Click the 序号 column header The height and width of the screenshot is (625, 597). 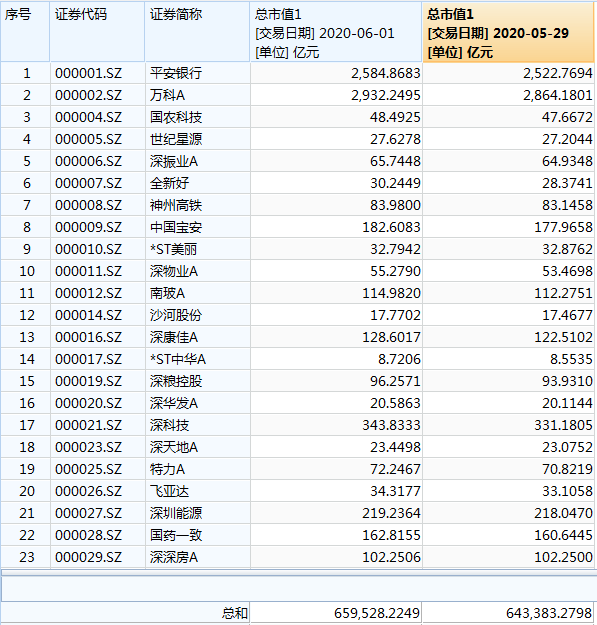pyautogui.click(x=25, y=31)
